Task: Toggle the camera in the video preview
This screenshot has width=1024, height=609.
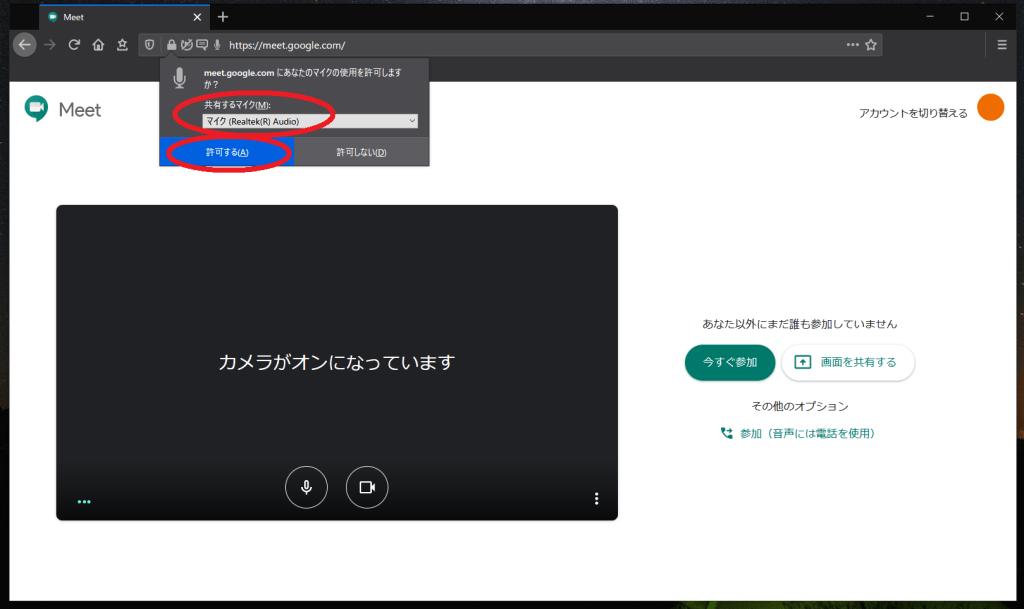Action: click(367, 487)
